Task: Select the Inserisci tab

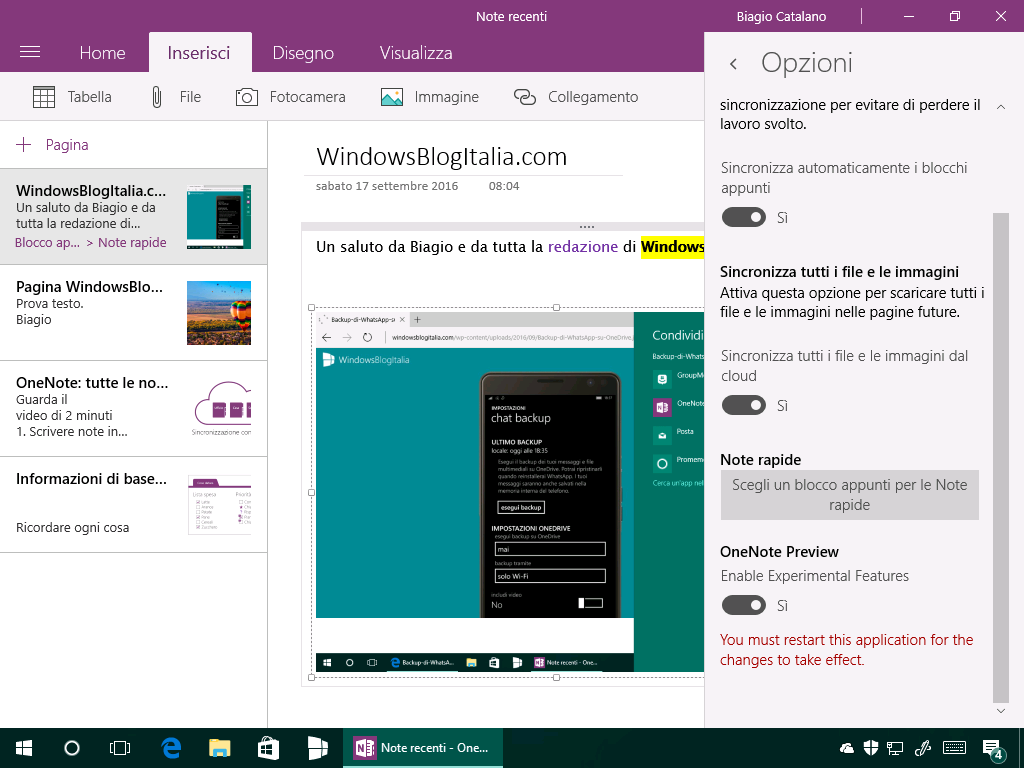Action: coord(199,53)
